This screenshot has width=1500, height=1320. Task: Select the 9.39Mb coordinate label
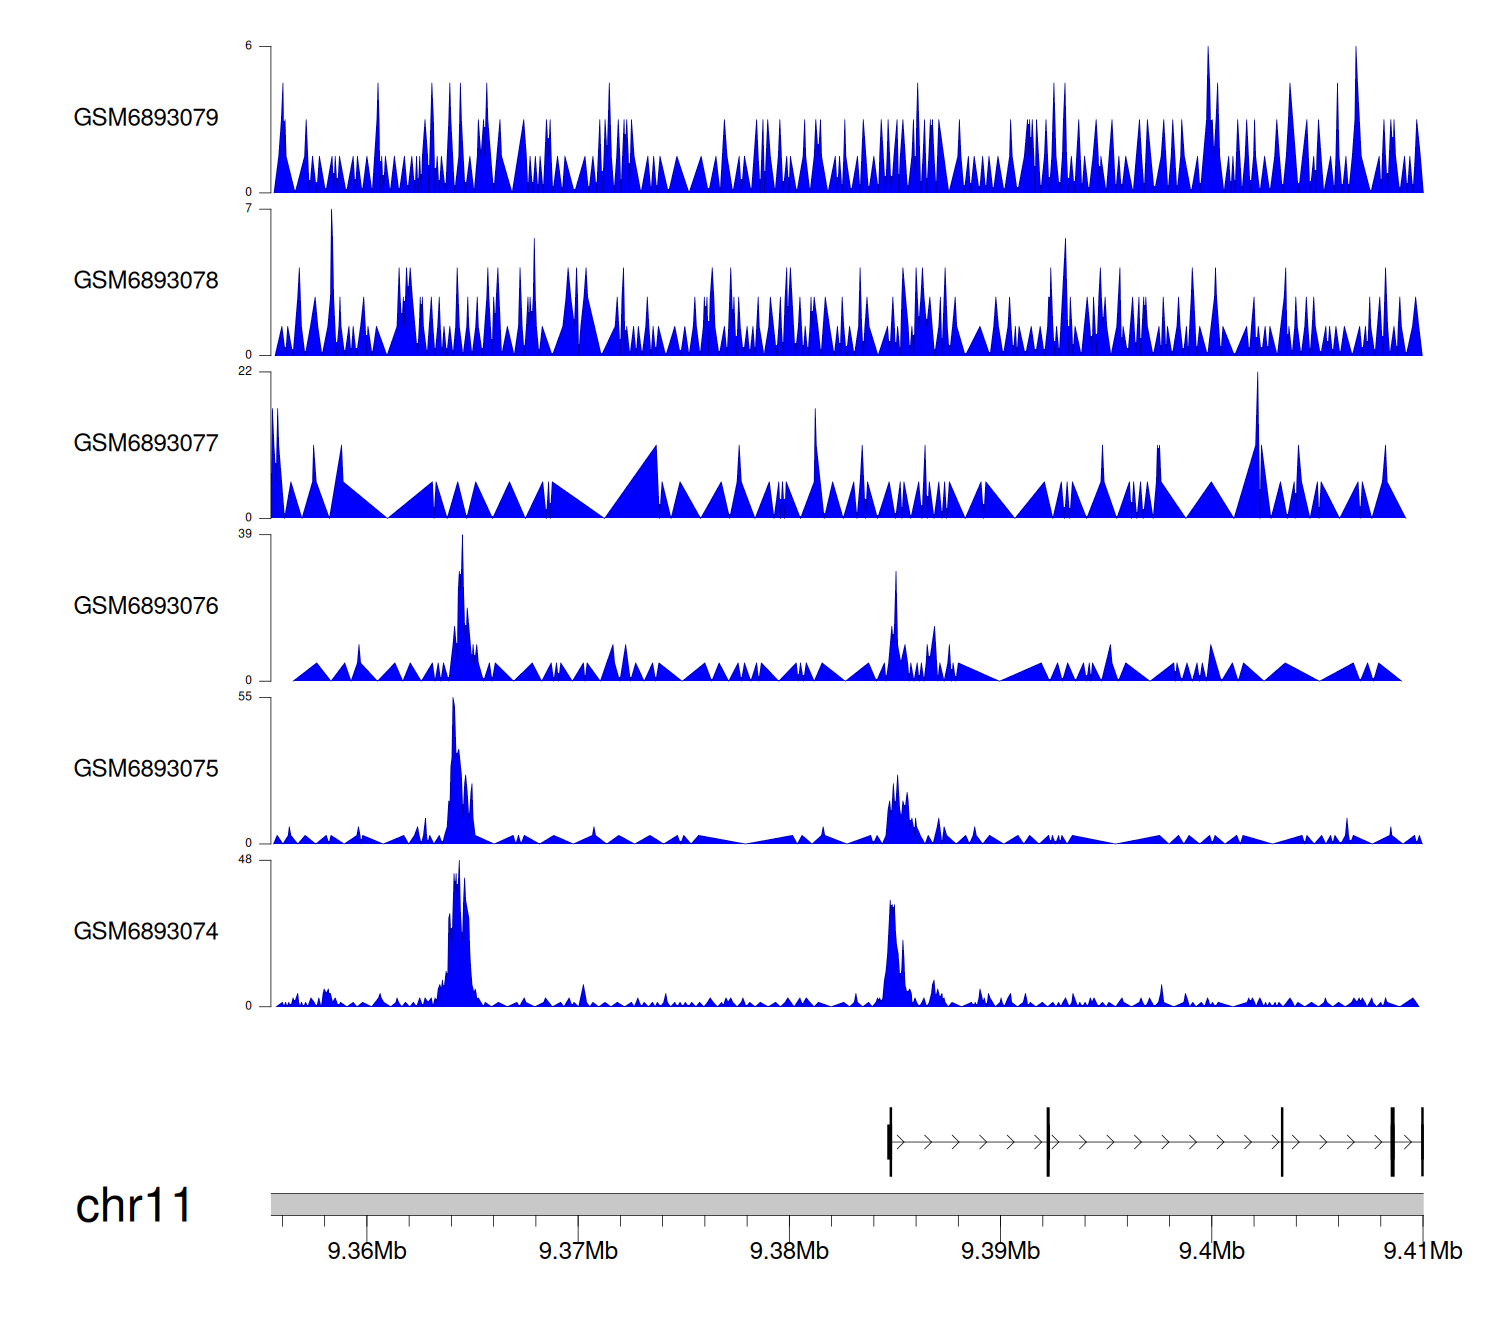coord(1000,1251)
